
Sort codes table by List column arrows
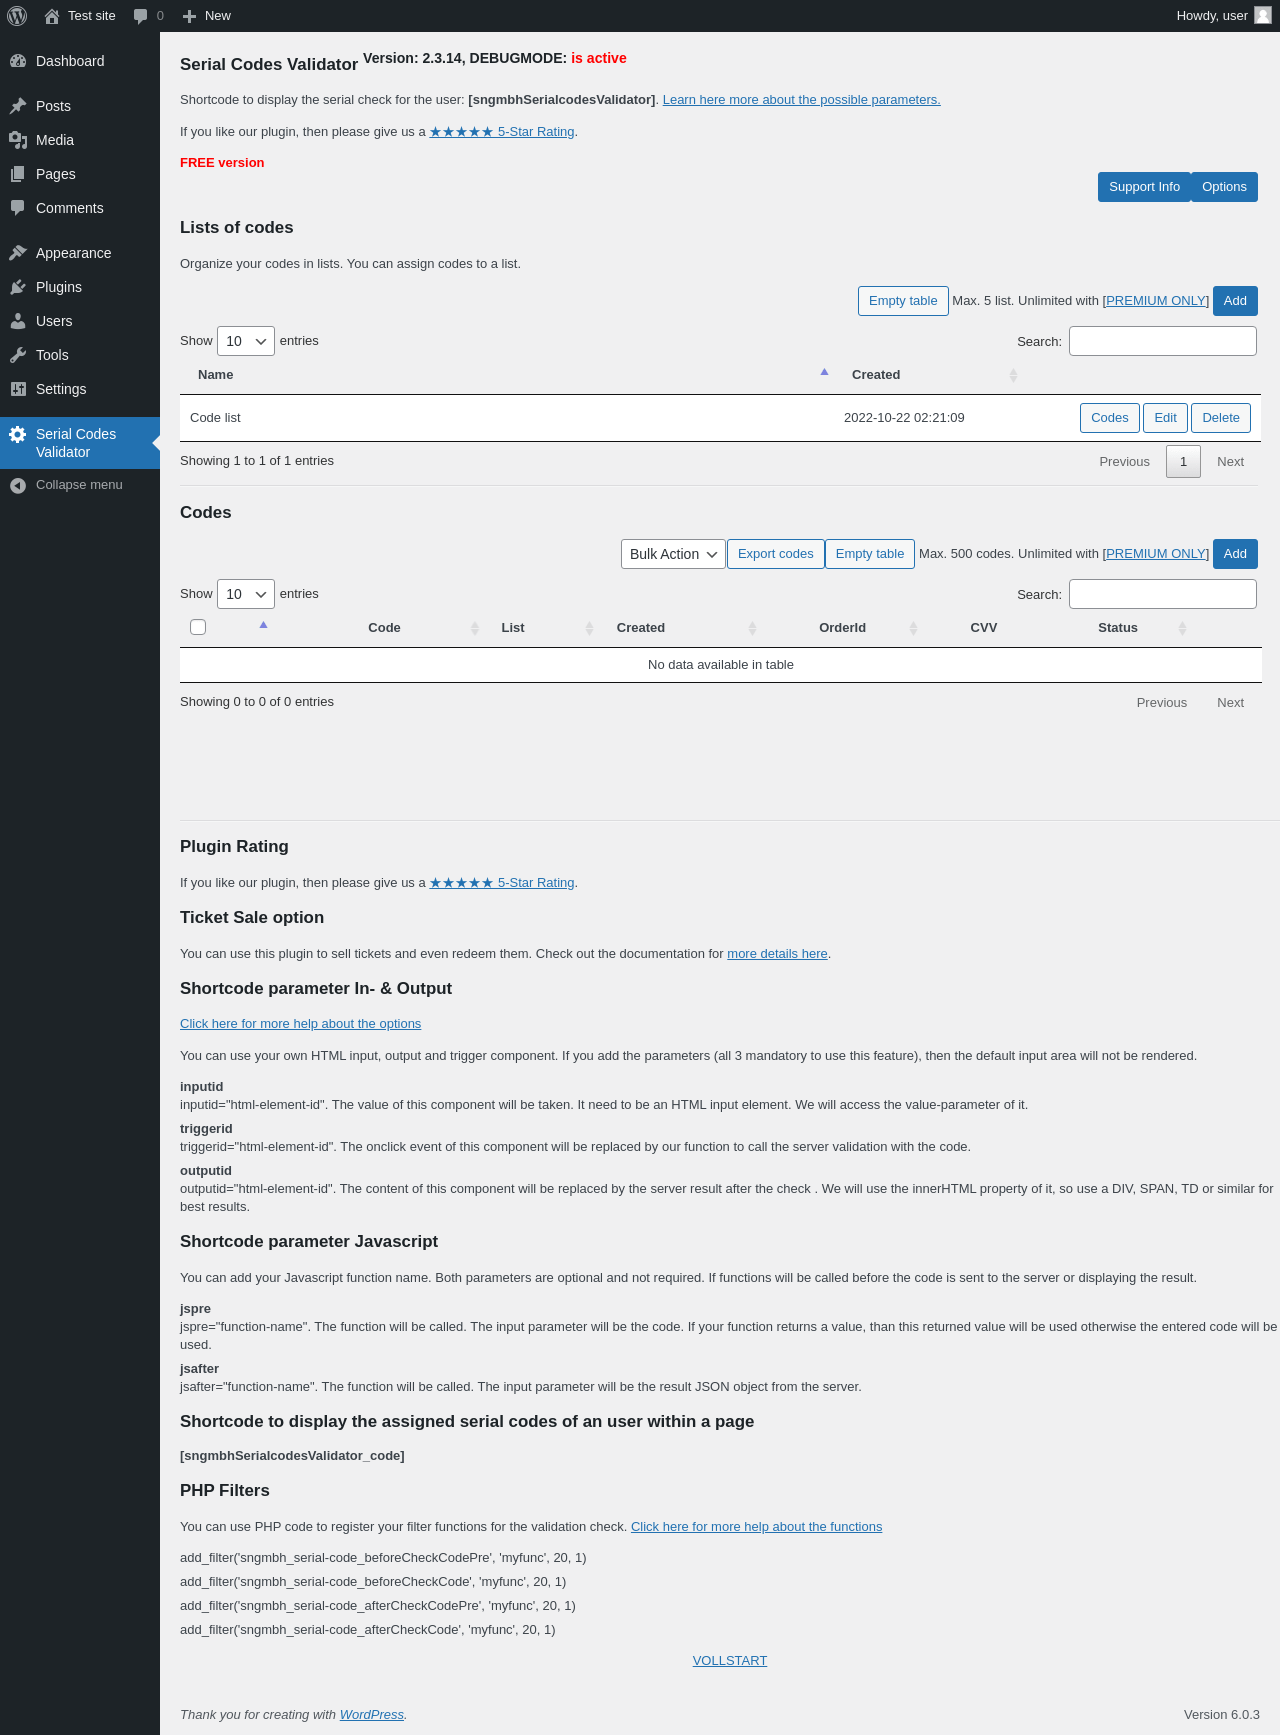tap(589, 628)
